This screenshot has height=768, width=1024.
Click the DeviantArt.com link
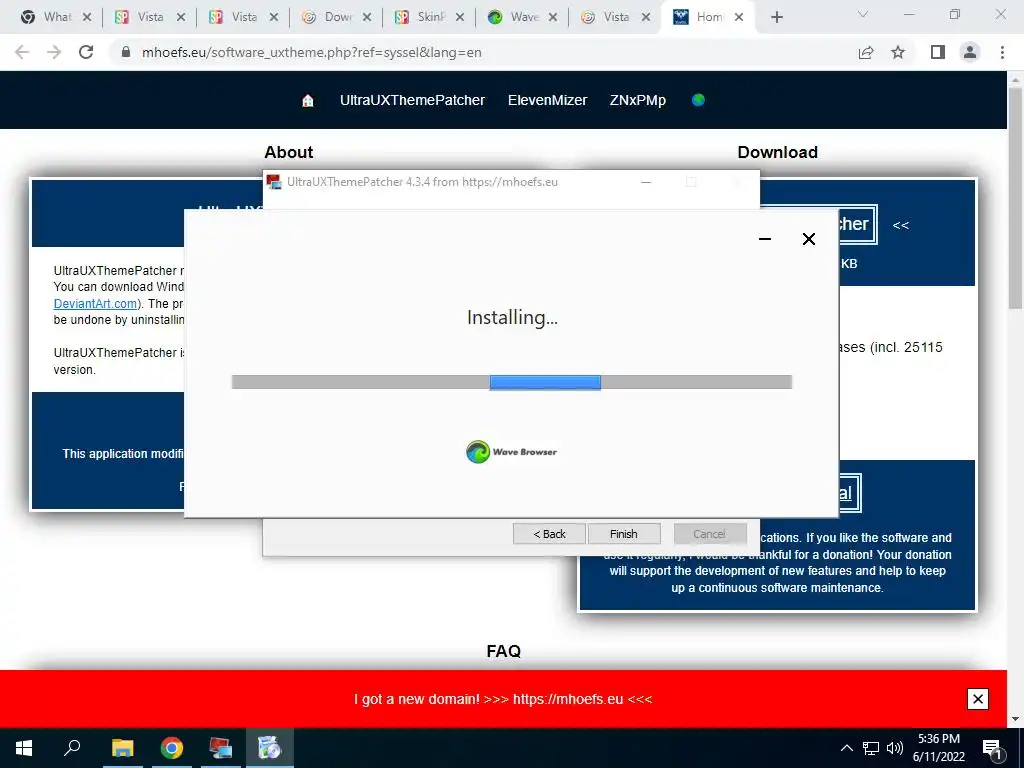[x=95, y=304]
